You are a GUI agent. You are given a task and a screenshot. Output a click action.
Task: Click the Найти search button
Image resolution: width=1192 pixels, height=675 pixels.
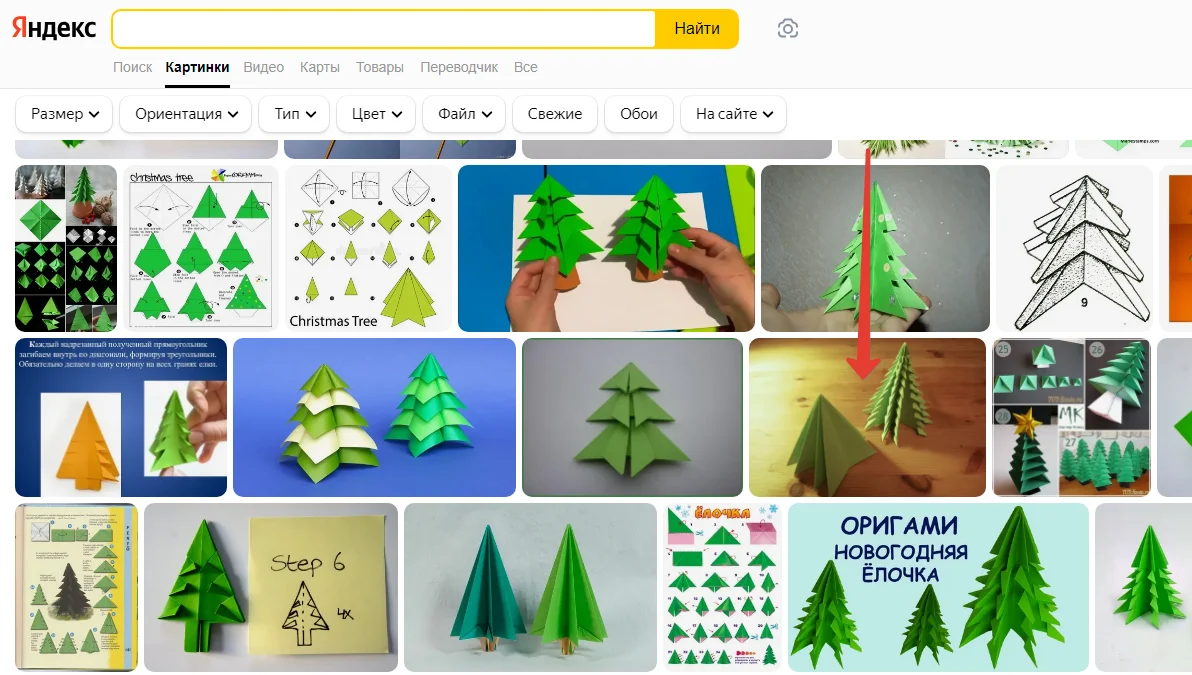click(x=696, y=29)
